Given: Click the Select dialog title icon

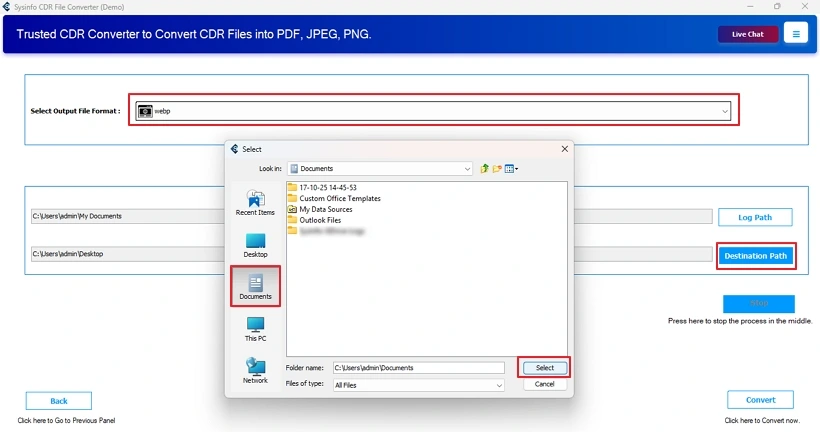Looking at the screenshot, I should click(x=235, y=149).
